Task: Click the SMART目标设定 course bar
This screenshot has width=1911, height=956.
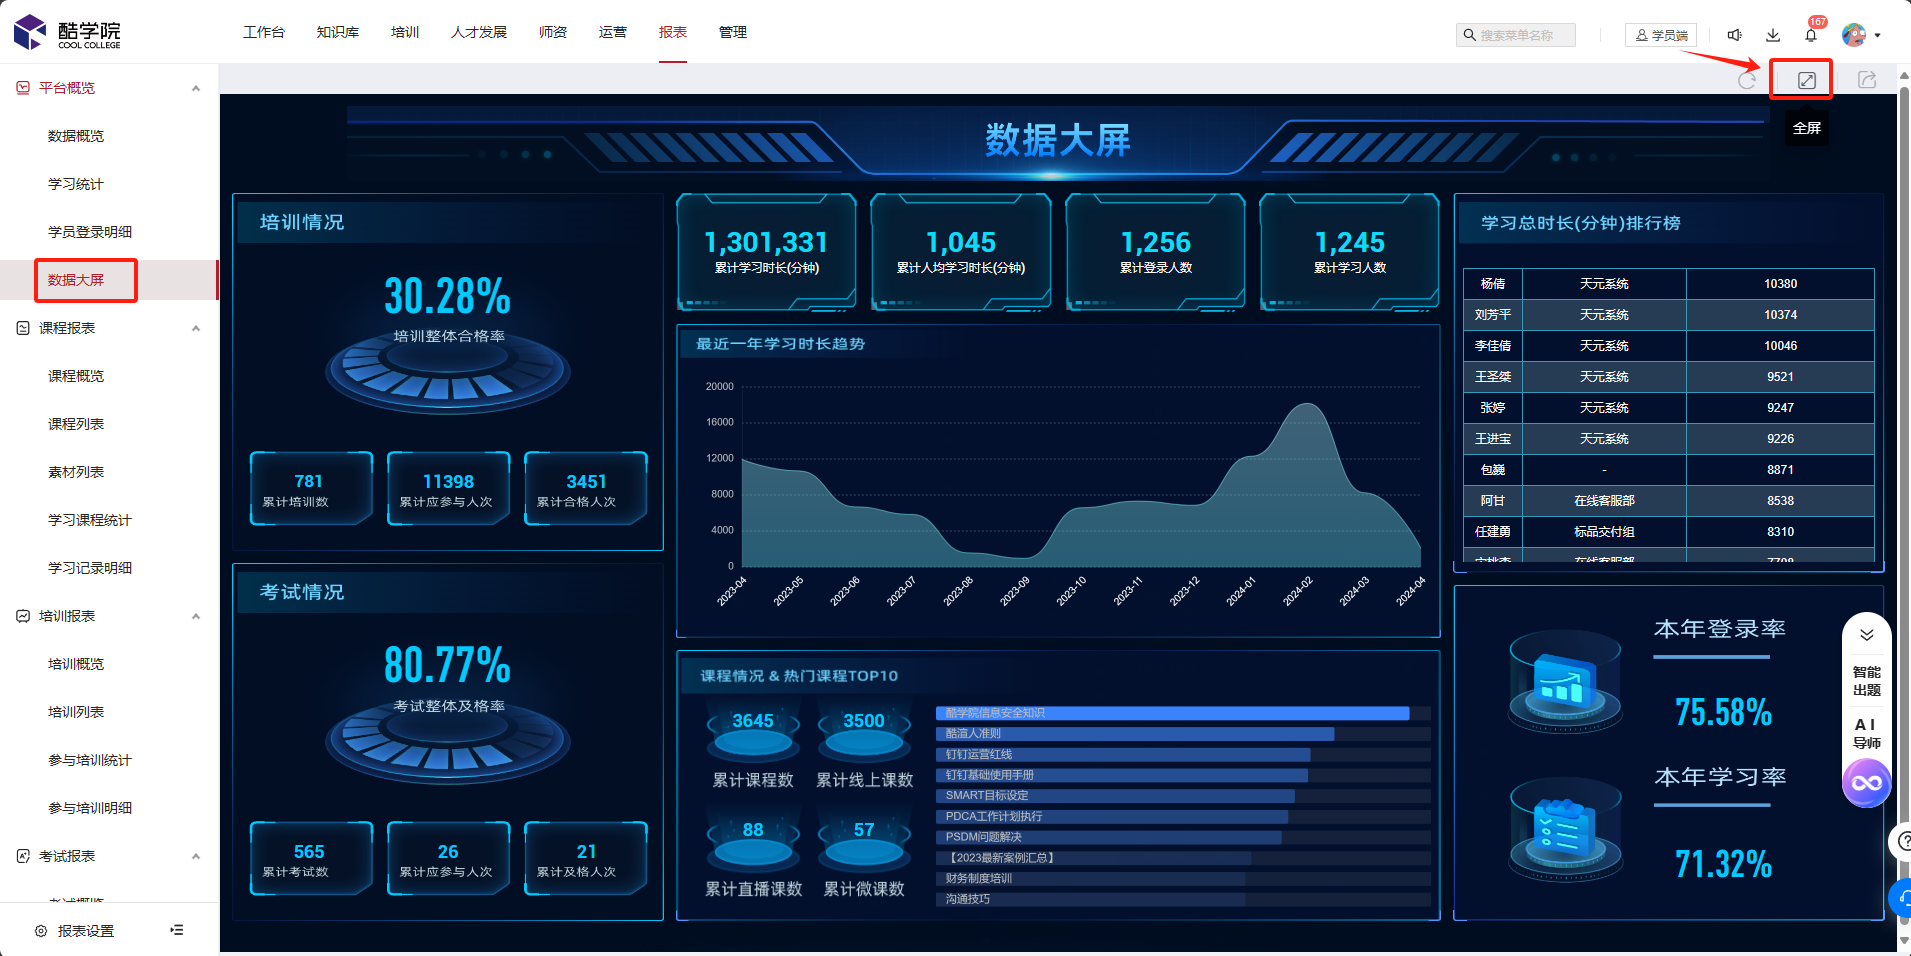Action: click(x=1115, y=796)
